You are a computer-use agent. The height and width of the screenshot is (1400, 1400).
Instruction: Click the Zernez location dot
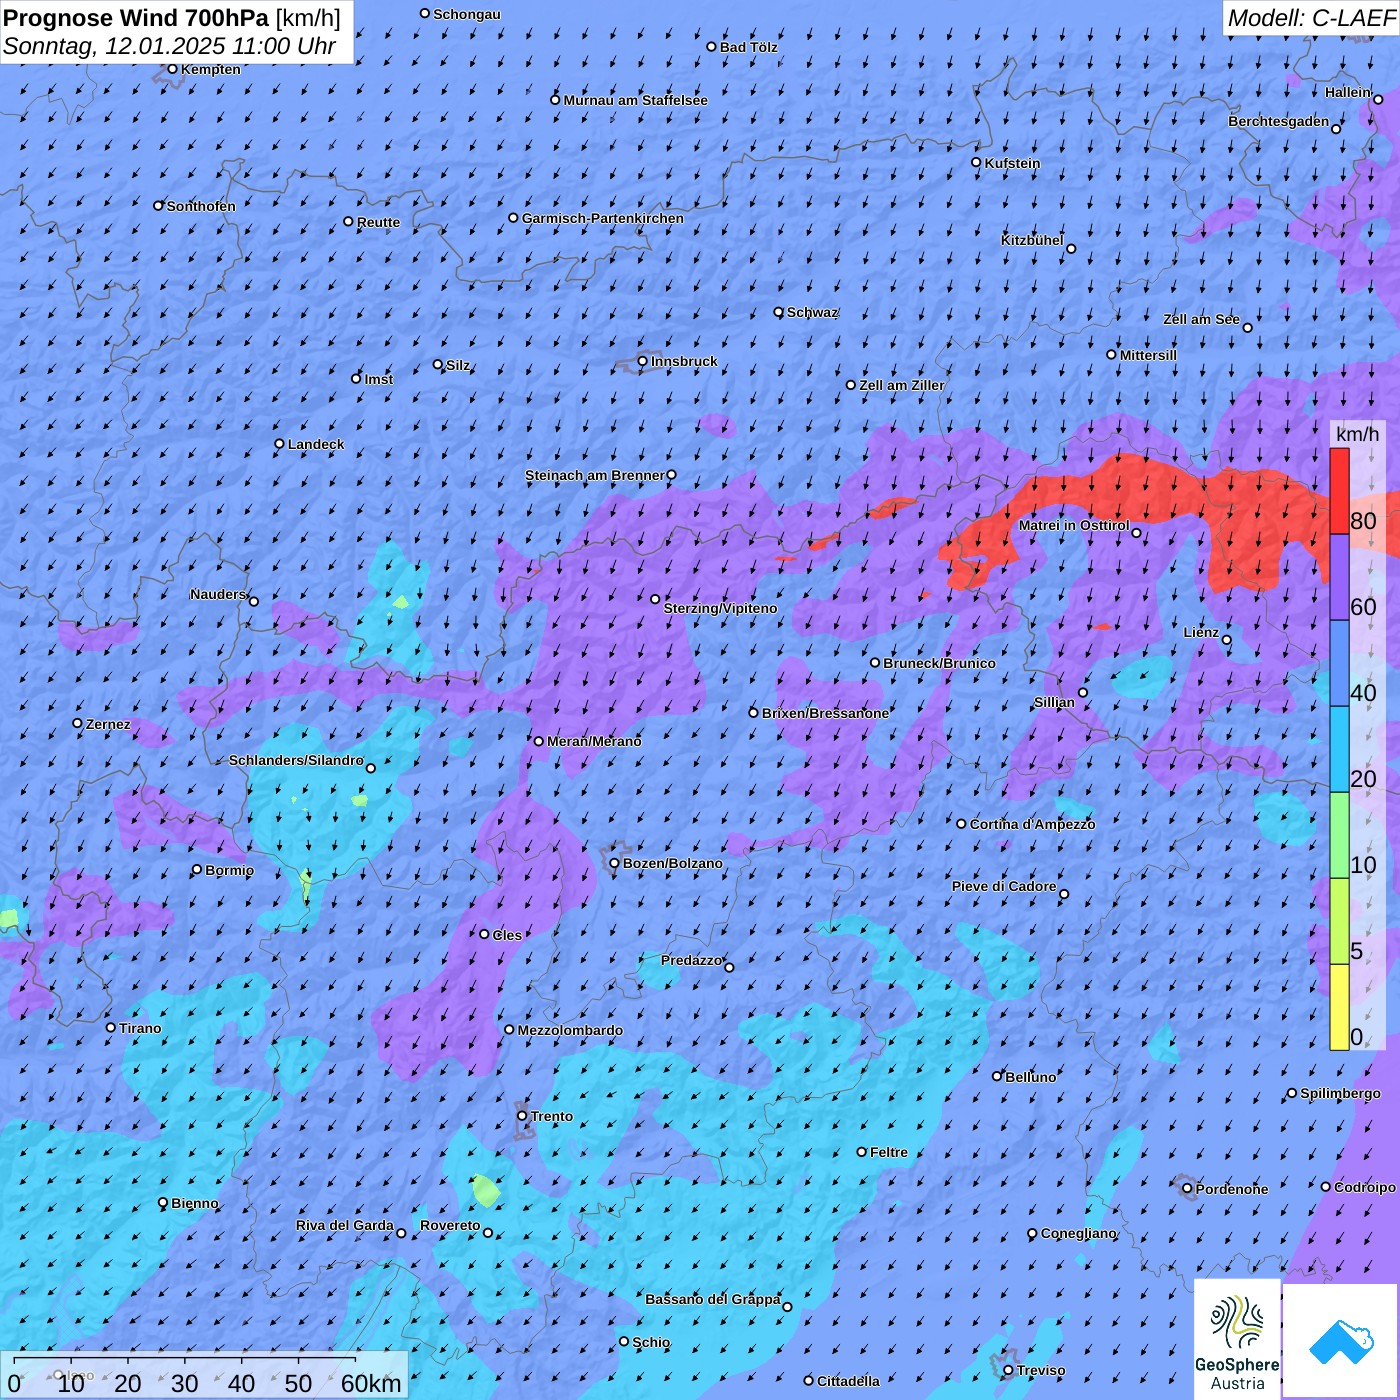coord(78,723)
